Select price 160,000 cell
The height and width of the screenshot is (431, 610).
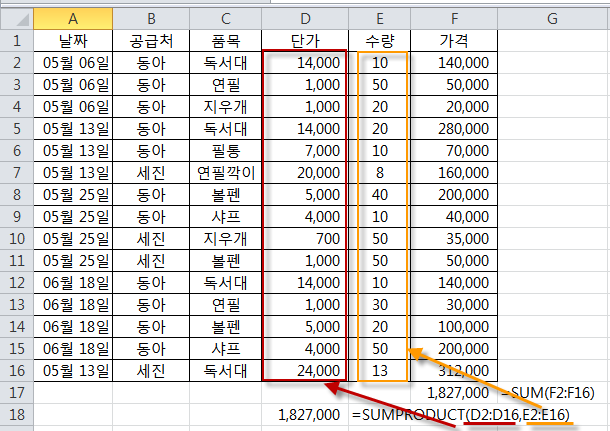(x=454, y=172)
